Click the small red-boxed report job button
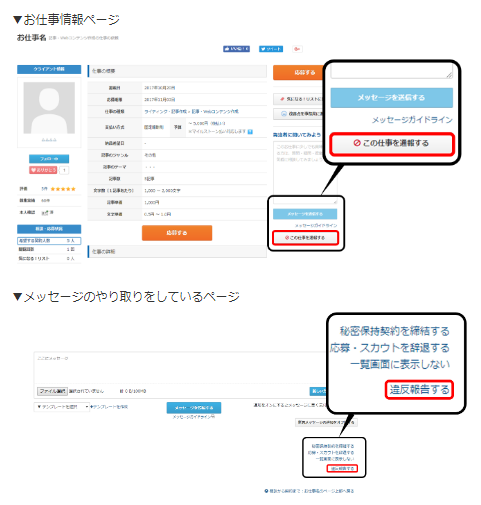The height and width of the screenshot is (505, 481). tap(305, 238)
